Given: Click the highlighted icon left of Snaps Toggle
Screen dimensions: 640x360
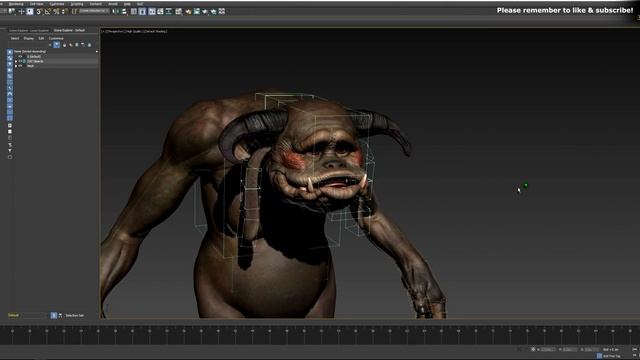Looking at the screenshot, I should tap(30, 11).
